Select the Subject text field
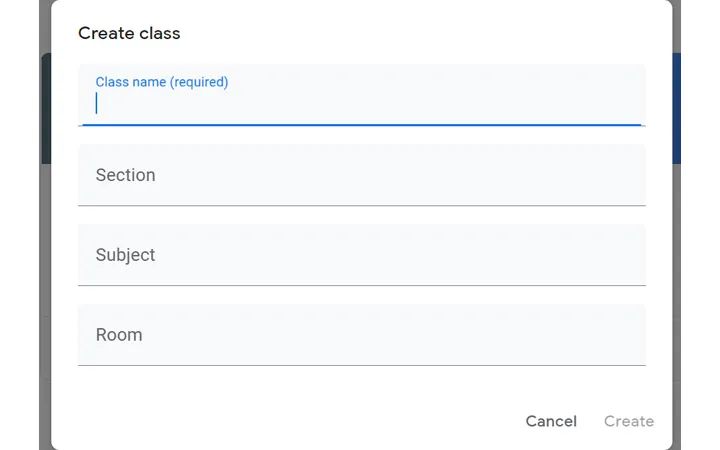This screenshot has height=450, width=720. [360, 255]
